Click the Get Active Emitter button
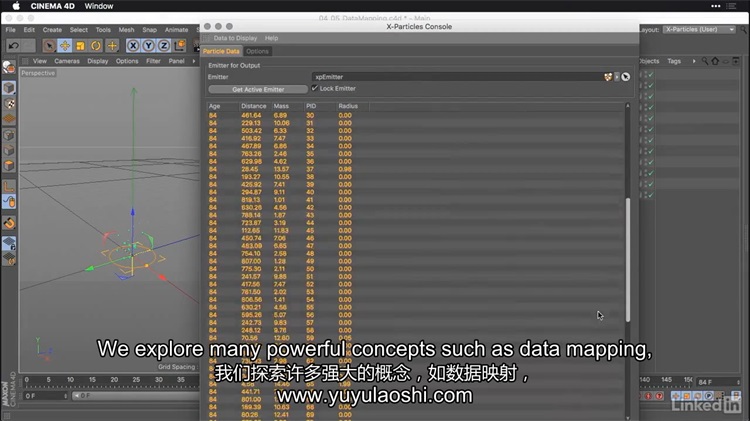Viewport: 750px width, 421px height. click(258, 89)
